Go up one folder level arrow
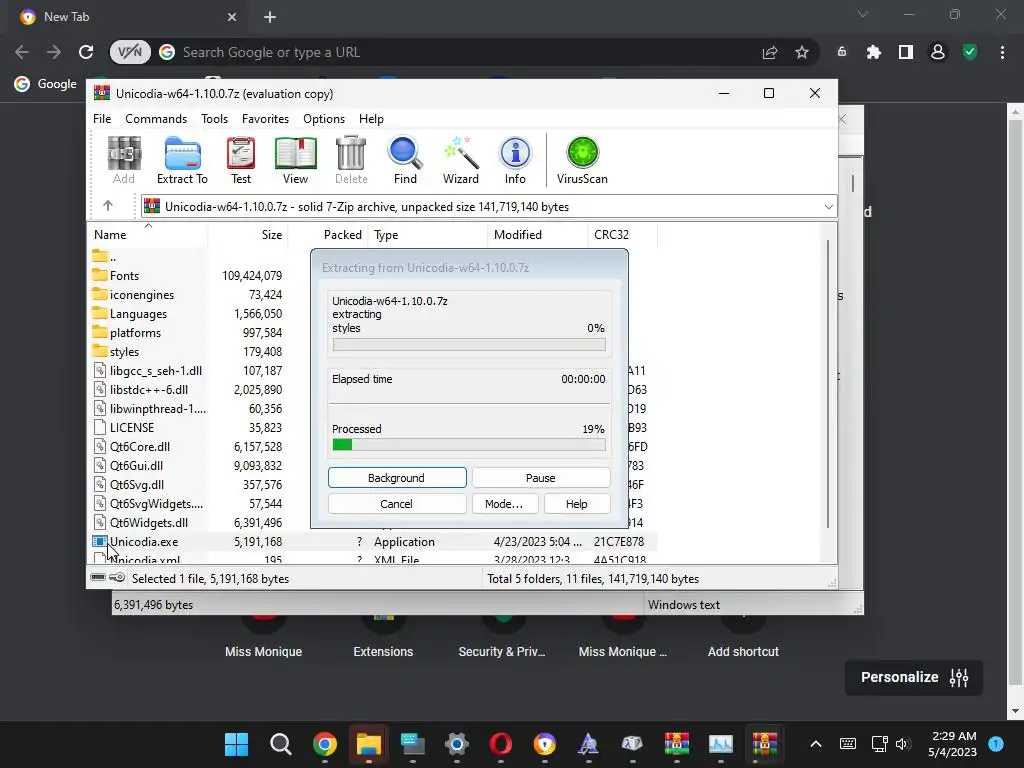The width and height of the screenshot is (1024, 768). tap(108, 206)
